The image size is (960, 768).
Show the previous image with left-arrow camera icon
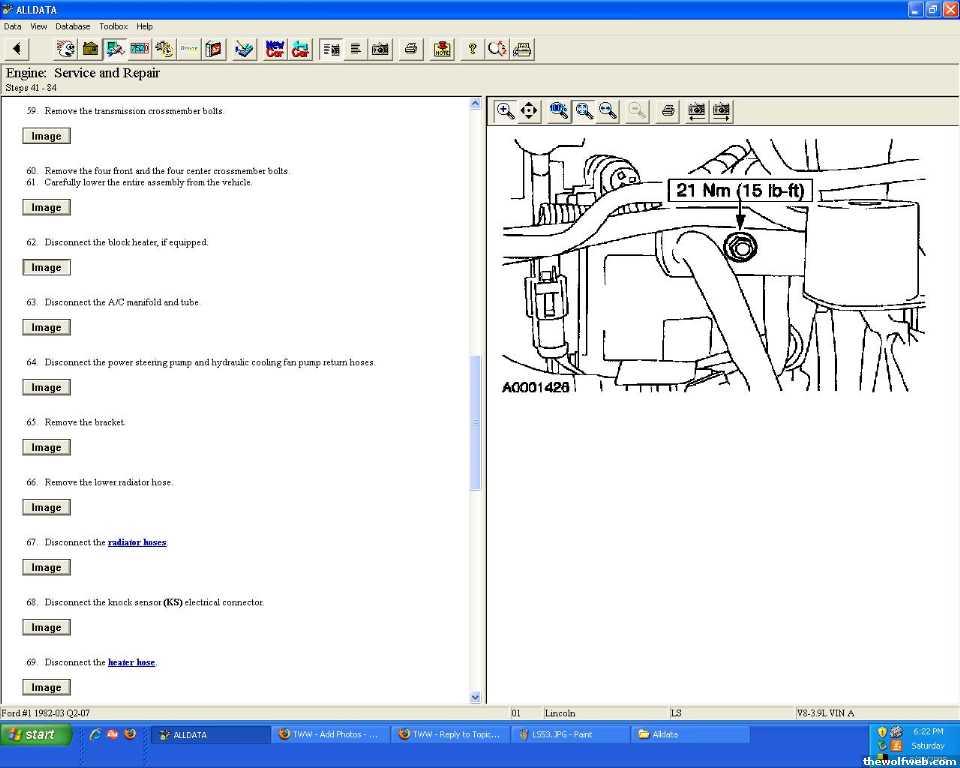[x=696, y=111]
